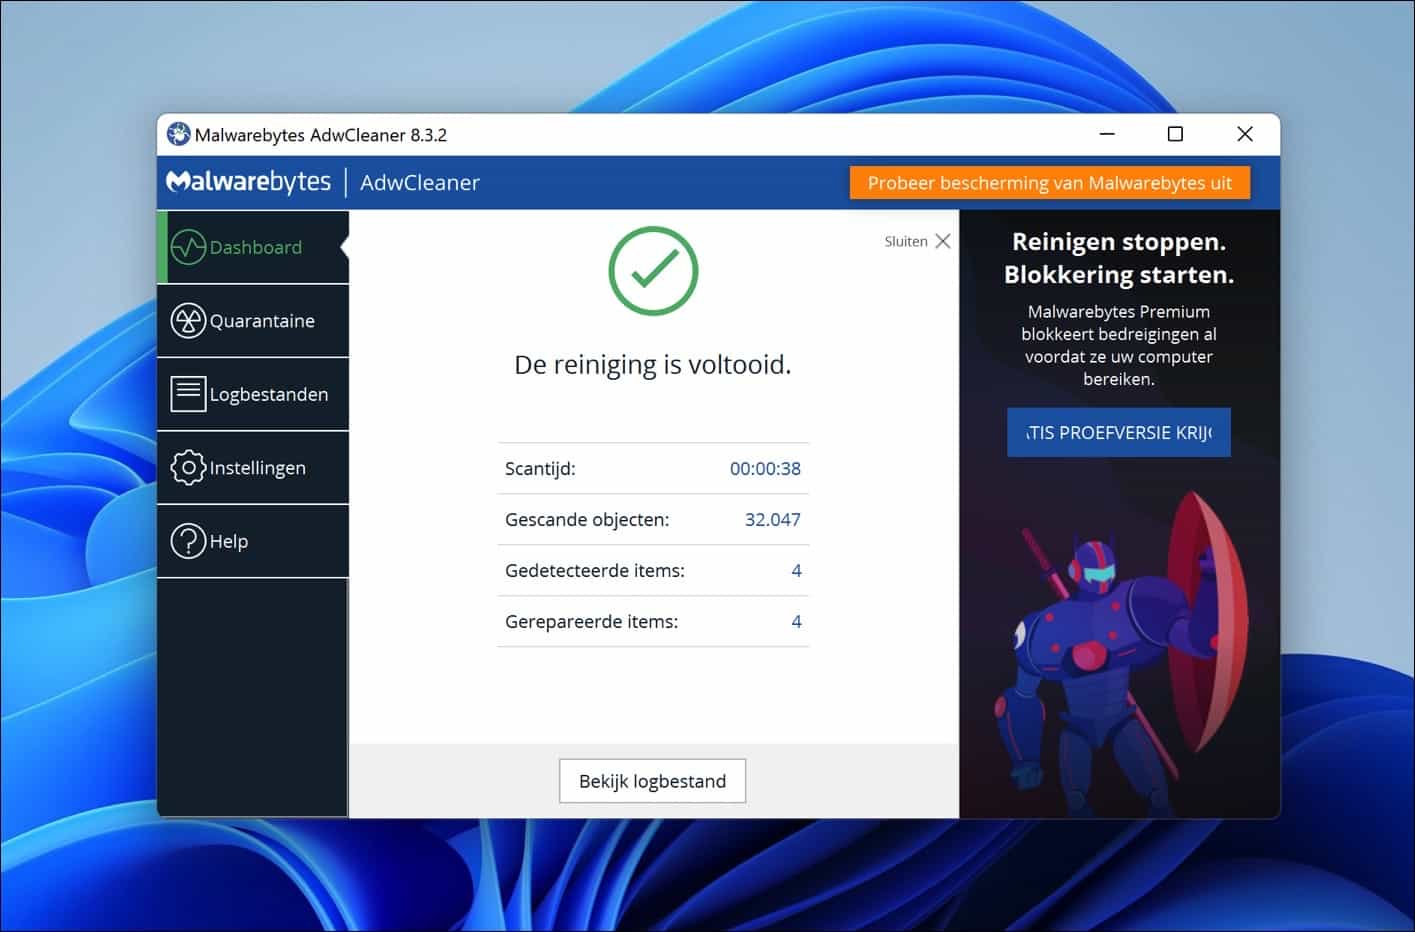Select the Dashboard waveform icon
Screen dimensions: 1415x932
(186, 246)
